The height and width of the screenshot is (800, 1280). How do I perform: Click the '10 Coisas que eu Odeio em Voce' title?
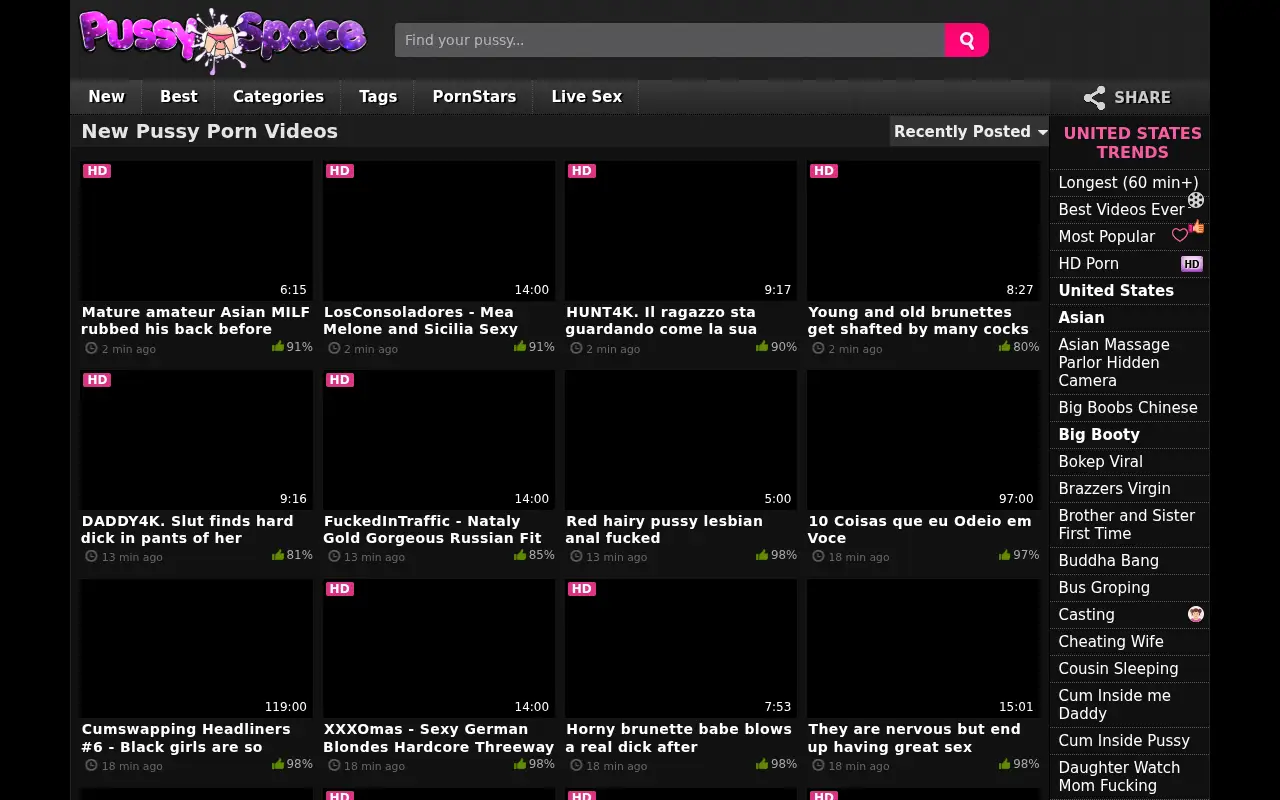[920, 529]
